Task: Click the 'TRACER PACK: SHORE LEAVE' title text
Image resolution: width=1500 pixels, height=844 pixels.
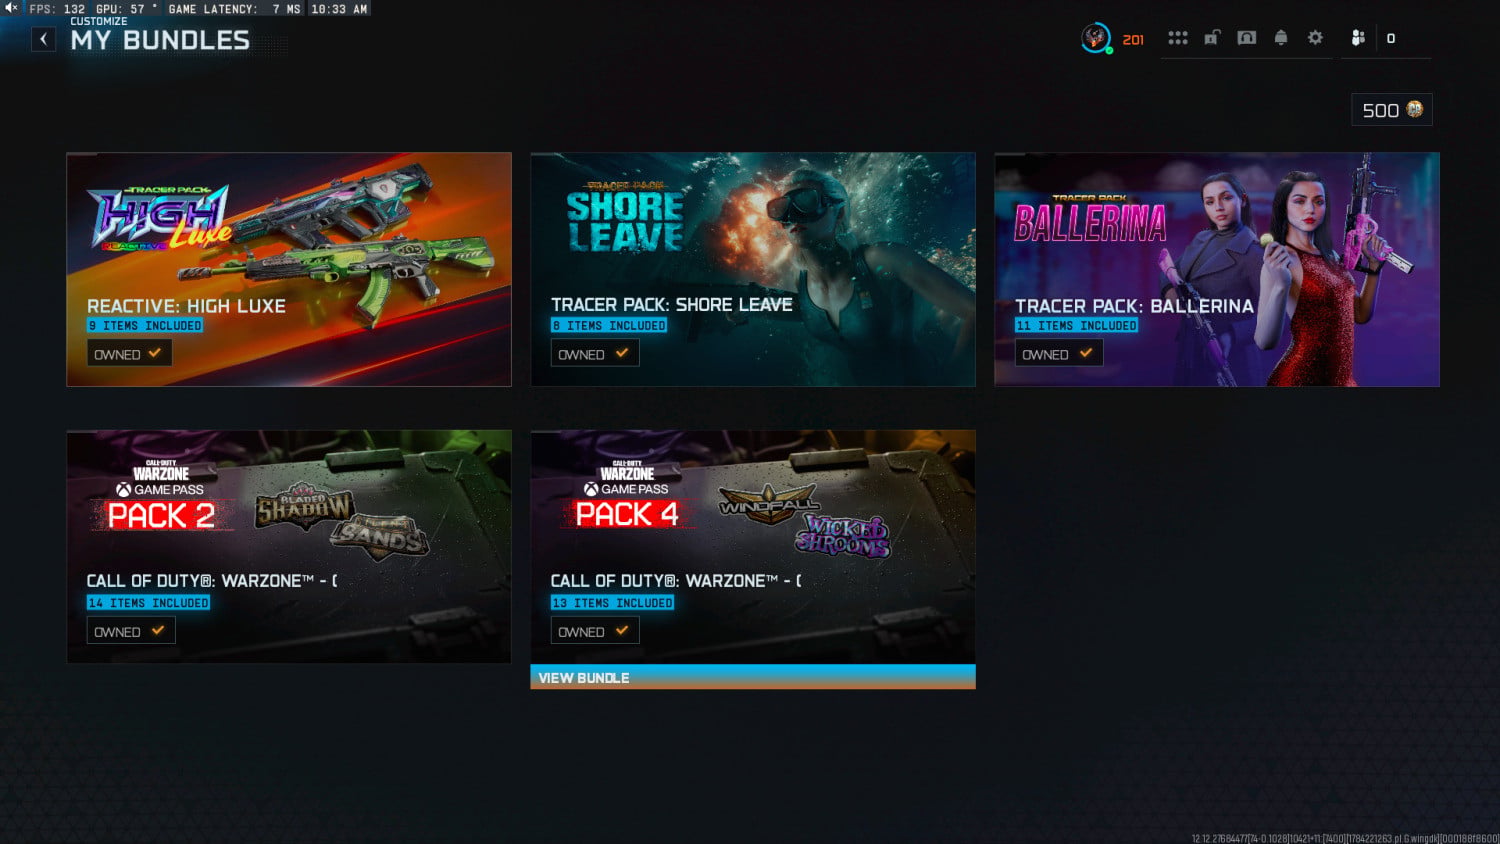Action: point(671,304)
